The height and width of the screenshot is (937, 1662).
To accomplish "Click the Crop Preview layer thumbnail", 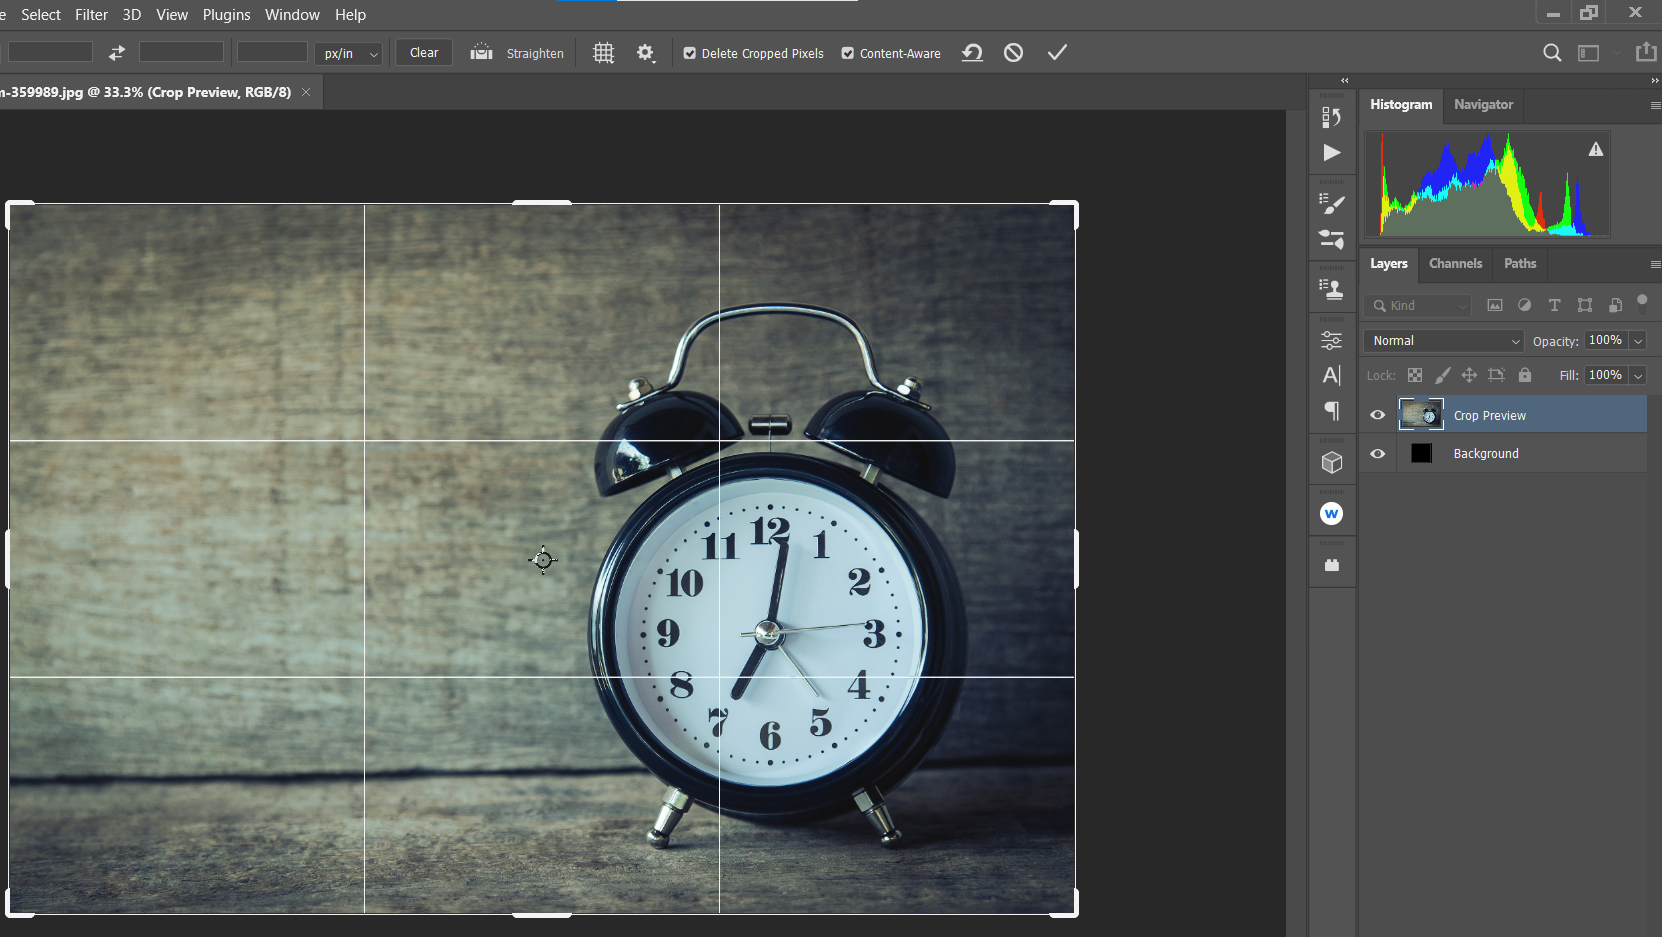I will (x=1420, y=413).
